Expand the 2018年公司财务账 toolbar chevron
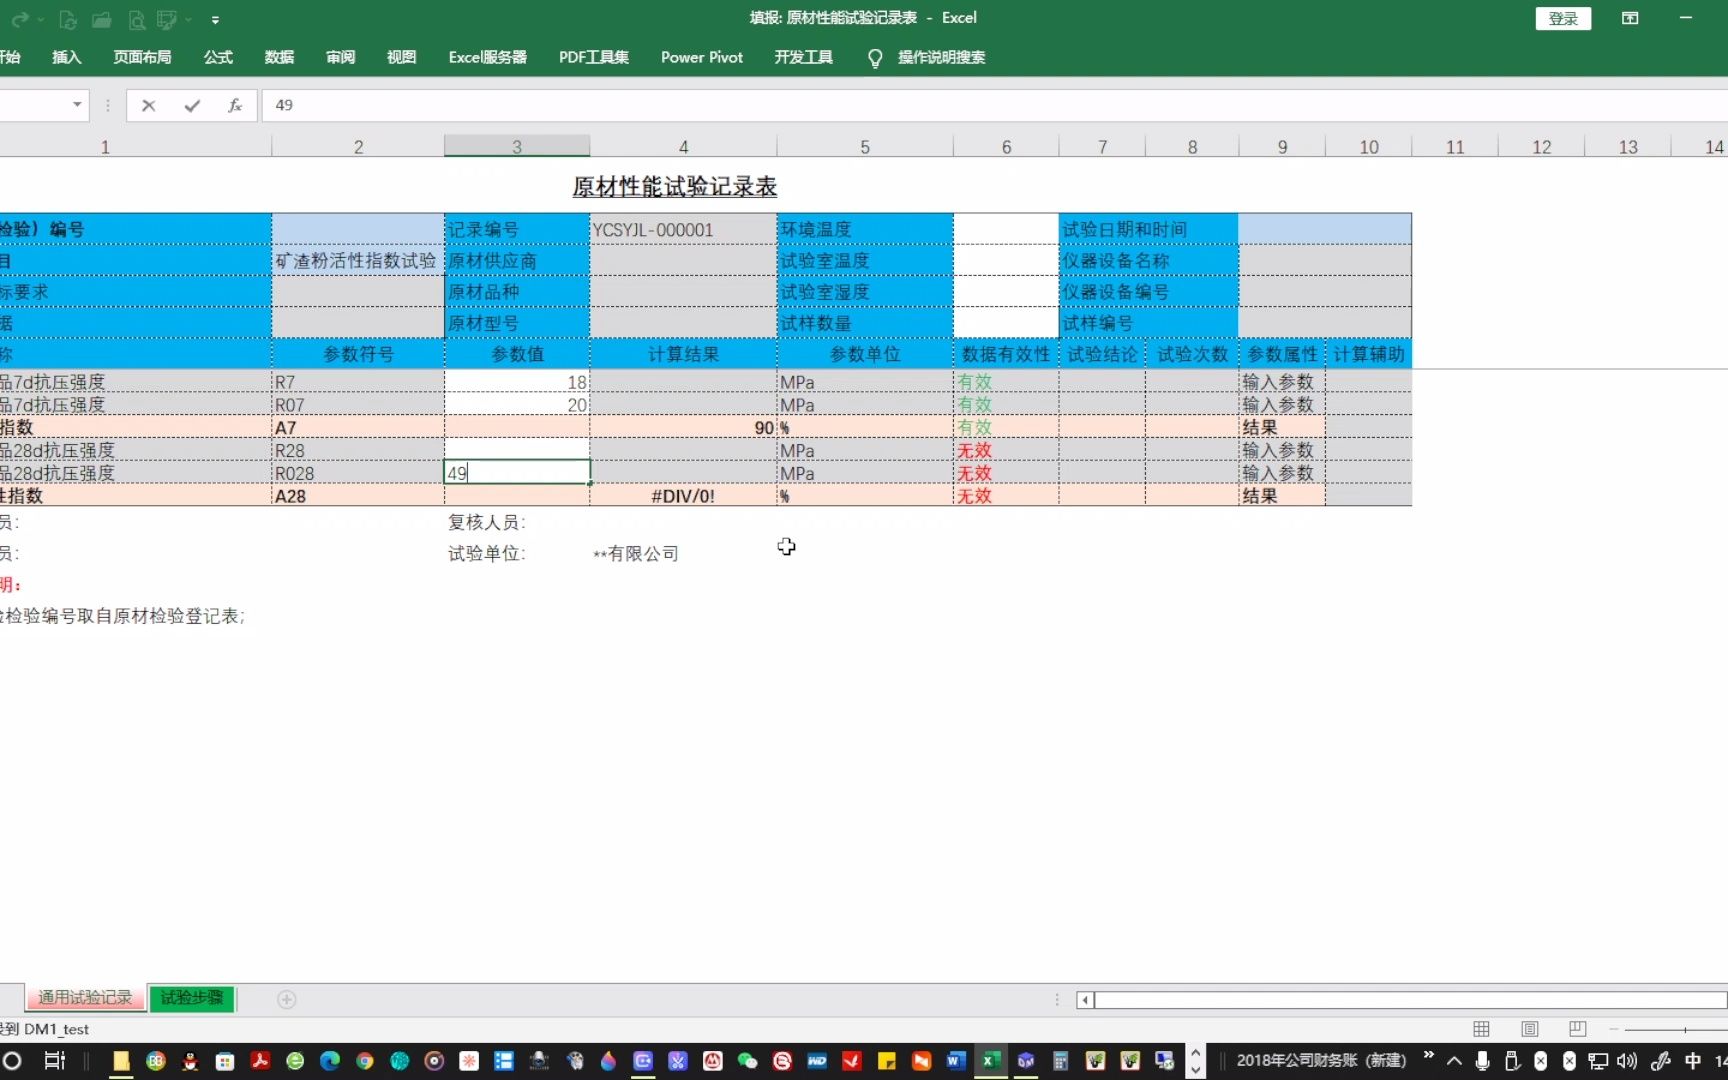Screen dimensions: 1728x1080 coord(1428,1055)
